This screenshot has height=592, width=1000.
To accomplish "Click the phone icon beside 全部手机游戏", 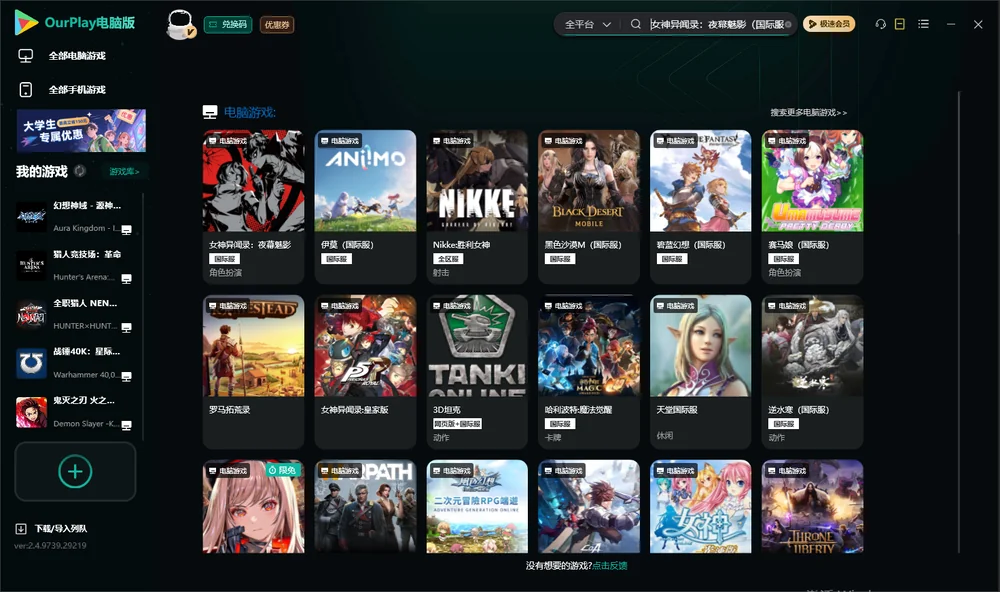I will coord(26,90).
